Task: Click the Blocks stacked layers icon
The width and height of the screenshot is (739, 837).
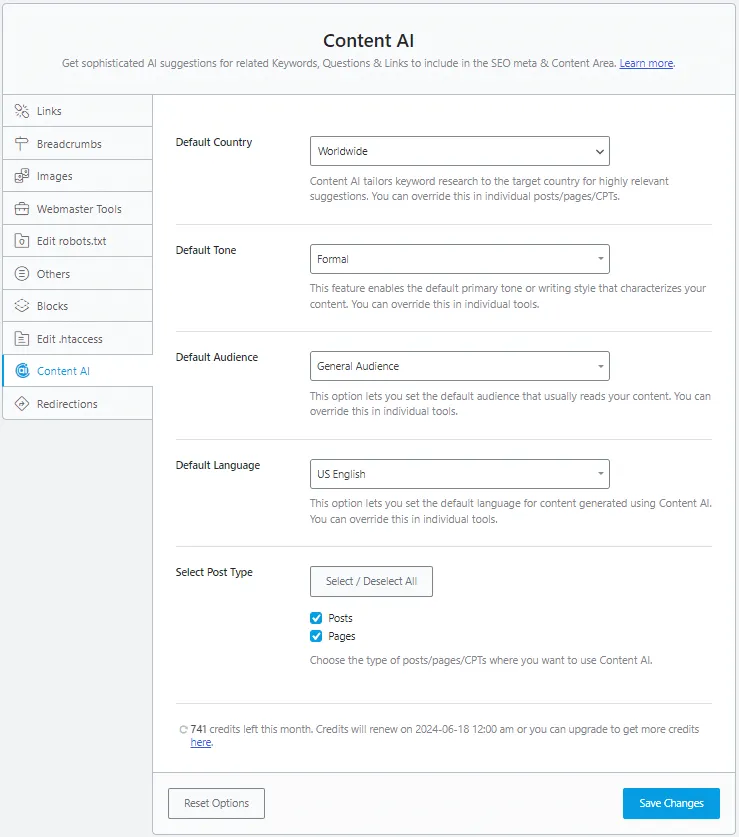Action: tap(22, 306)
